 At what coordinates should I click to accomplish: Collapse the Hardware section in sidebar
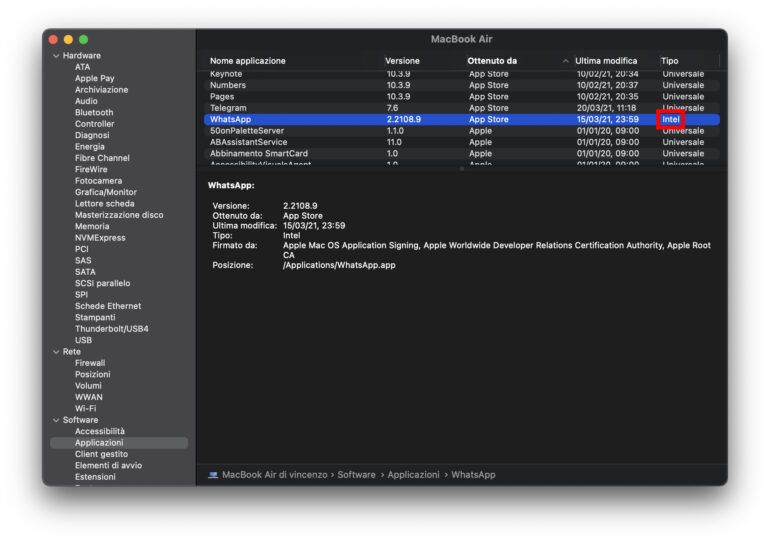pyautogui.click(x=56, y=56)
